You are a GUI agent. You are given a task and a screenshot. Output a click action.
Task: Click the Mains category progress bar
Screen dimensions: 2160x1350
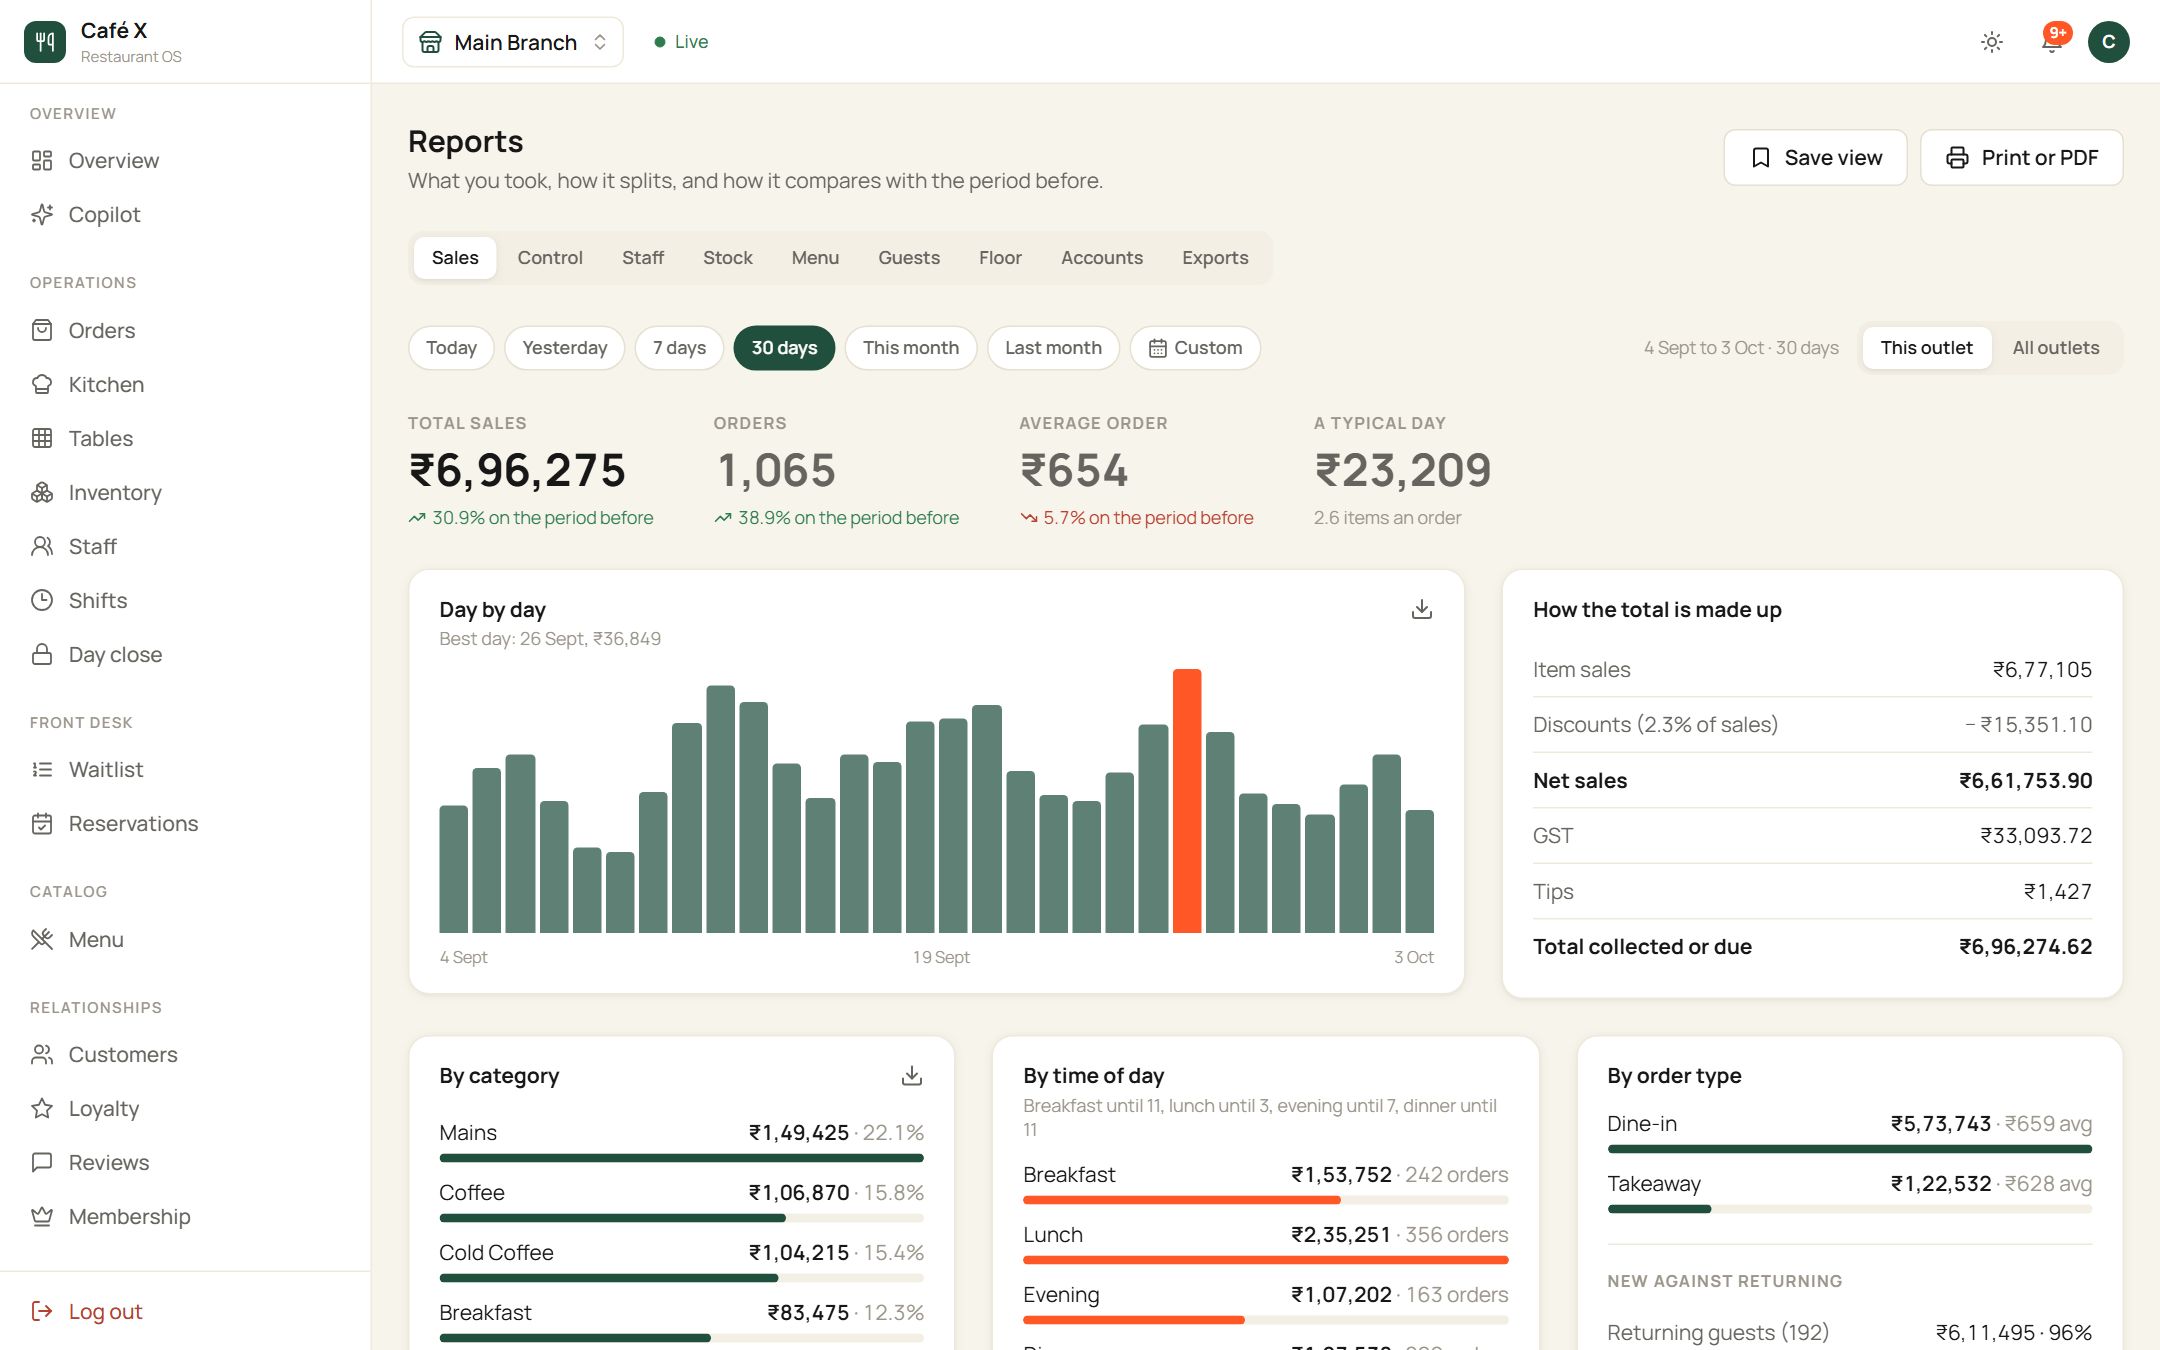(x=681, y=1158)
